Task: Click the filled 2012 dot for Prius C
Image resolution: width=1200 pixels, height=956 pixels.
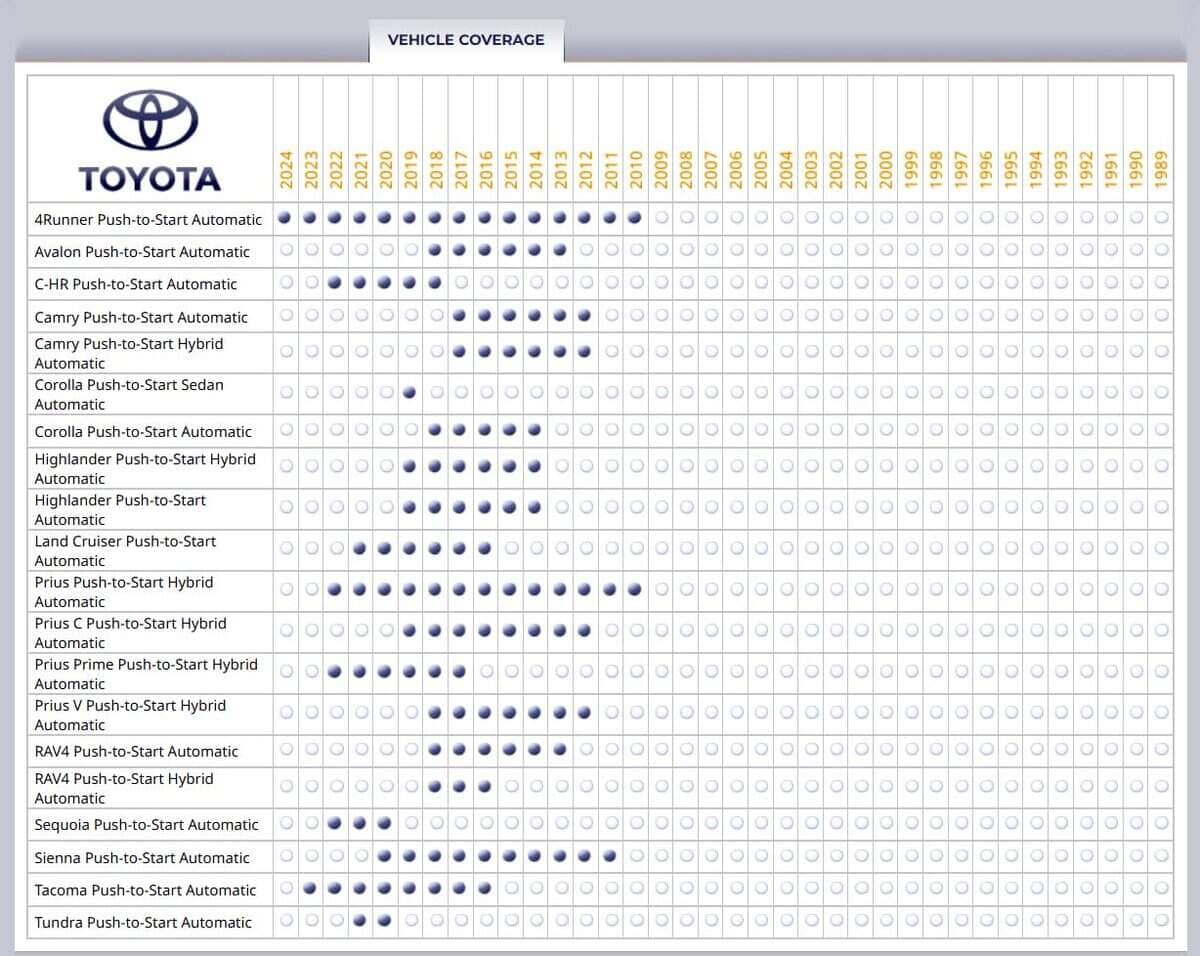Action: click(x=585, y=630)
